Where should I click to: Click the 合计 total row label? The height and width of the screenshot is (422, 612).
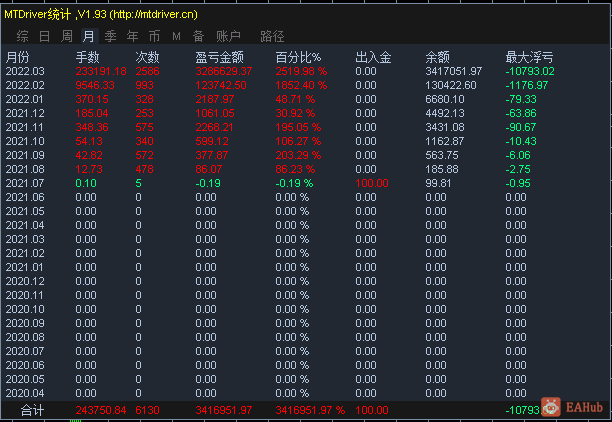coord(32,410)
